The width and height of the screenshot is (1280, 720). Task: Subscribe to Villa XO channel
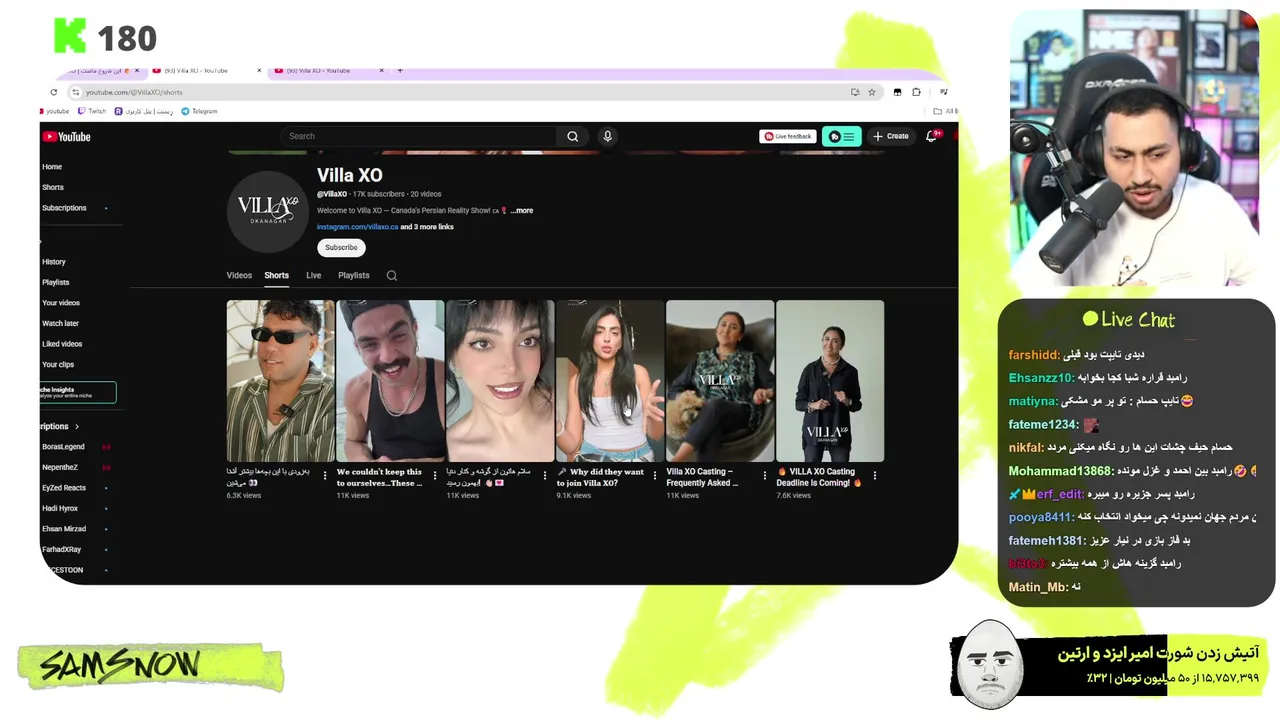(341, 247)
